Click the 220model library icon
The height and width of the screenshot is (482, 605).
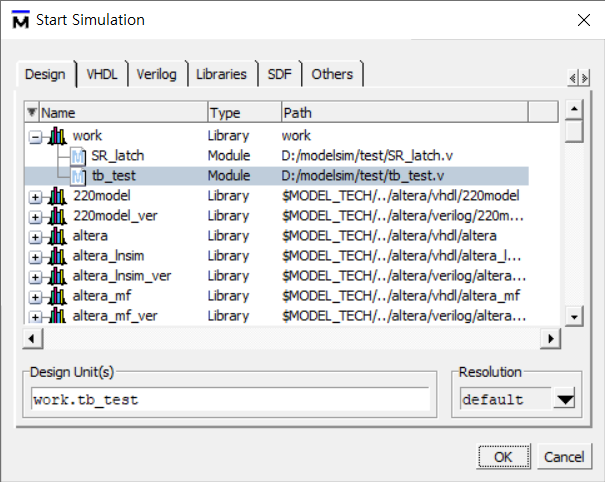57,196
